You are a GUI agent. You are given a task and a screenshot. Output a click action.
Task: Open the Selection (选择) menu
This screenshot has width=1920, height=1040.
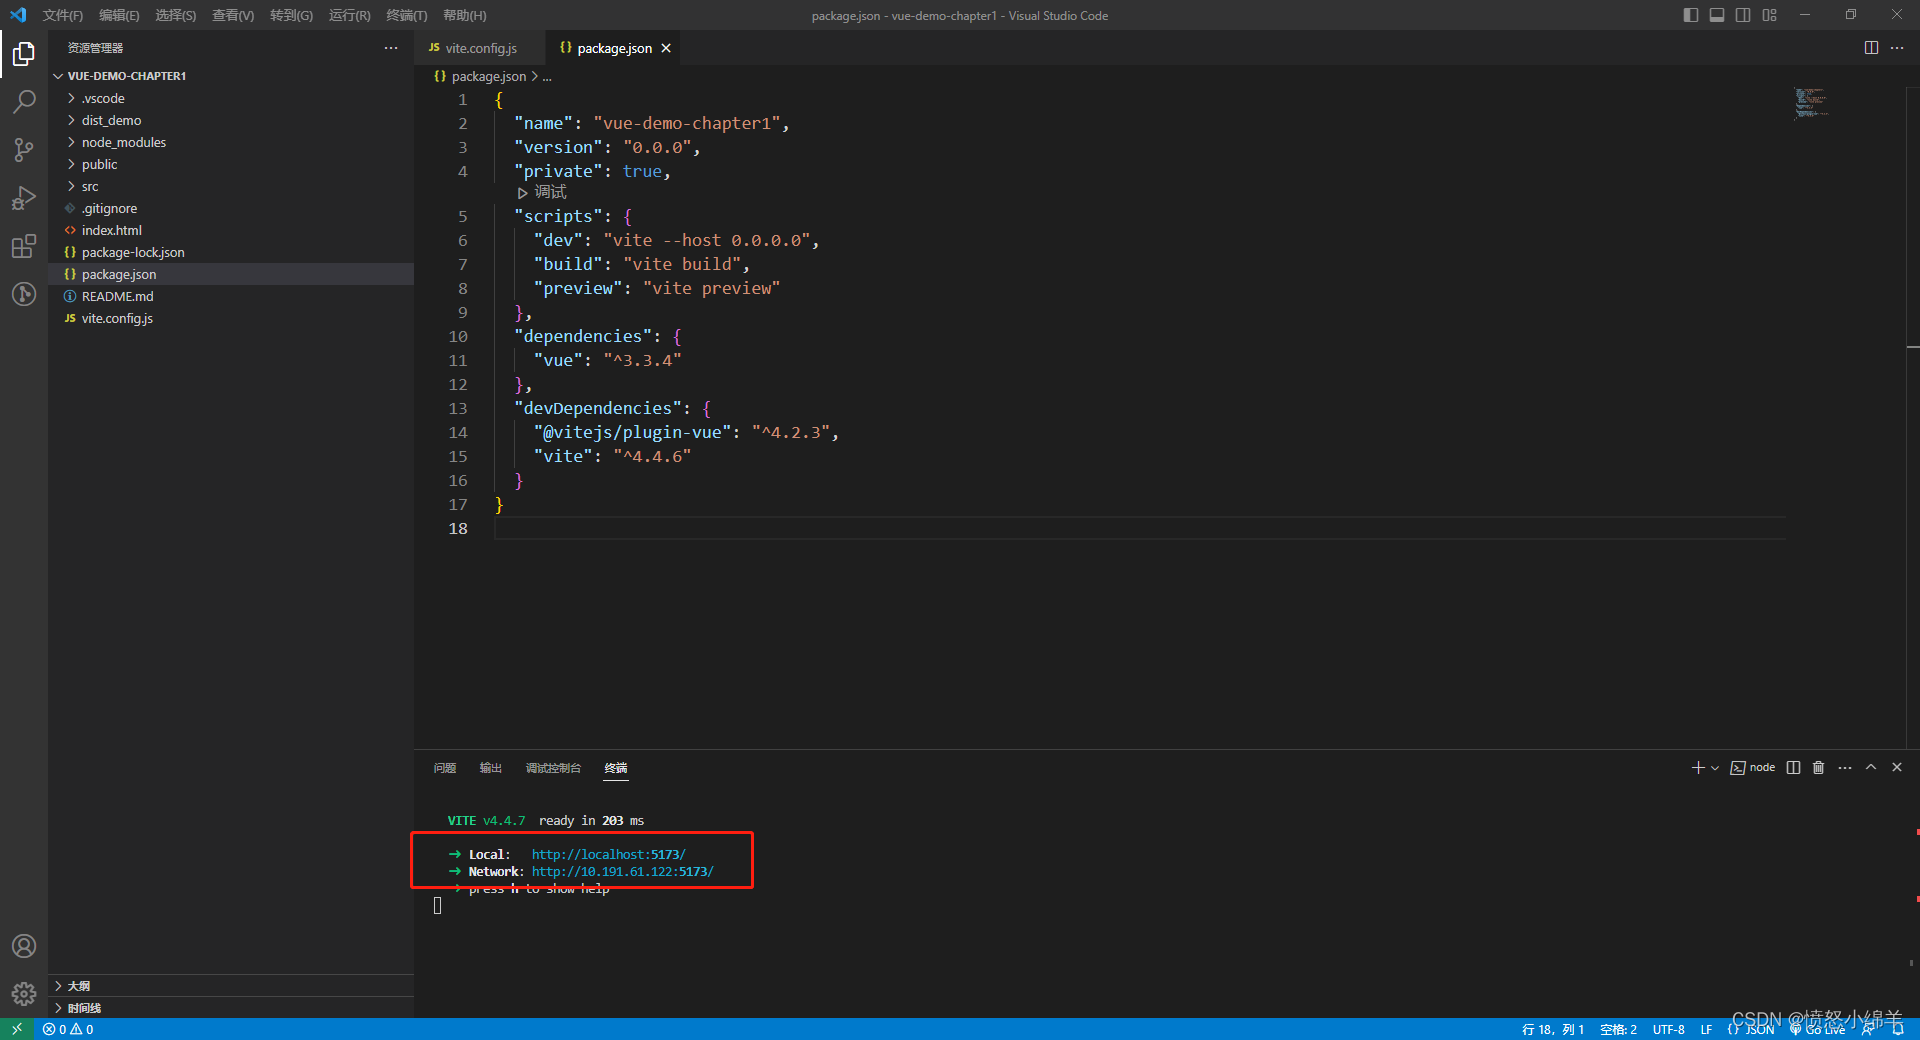(176, 15)
